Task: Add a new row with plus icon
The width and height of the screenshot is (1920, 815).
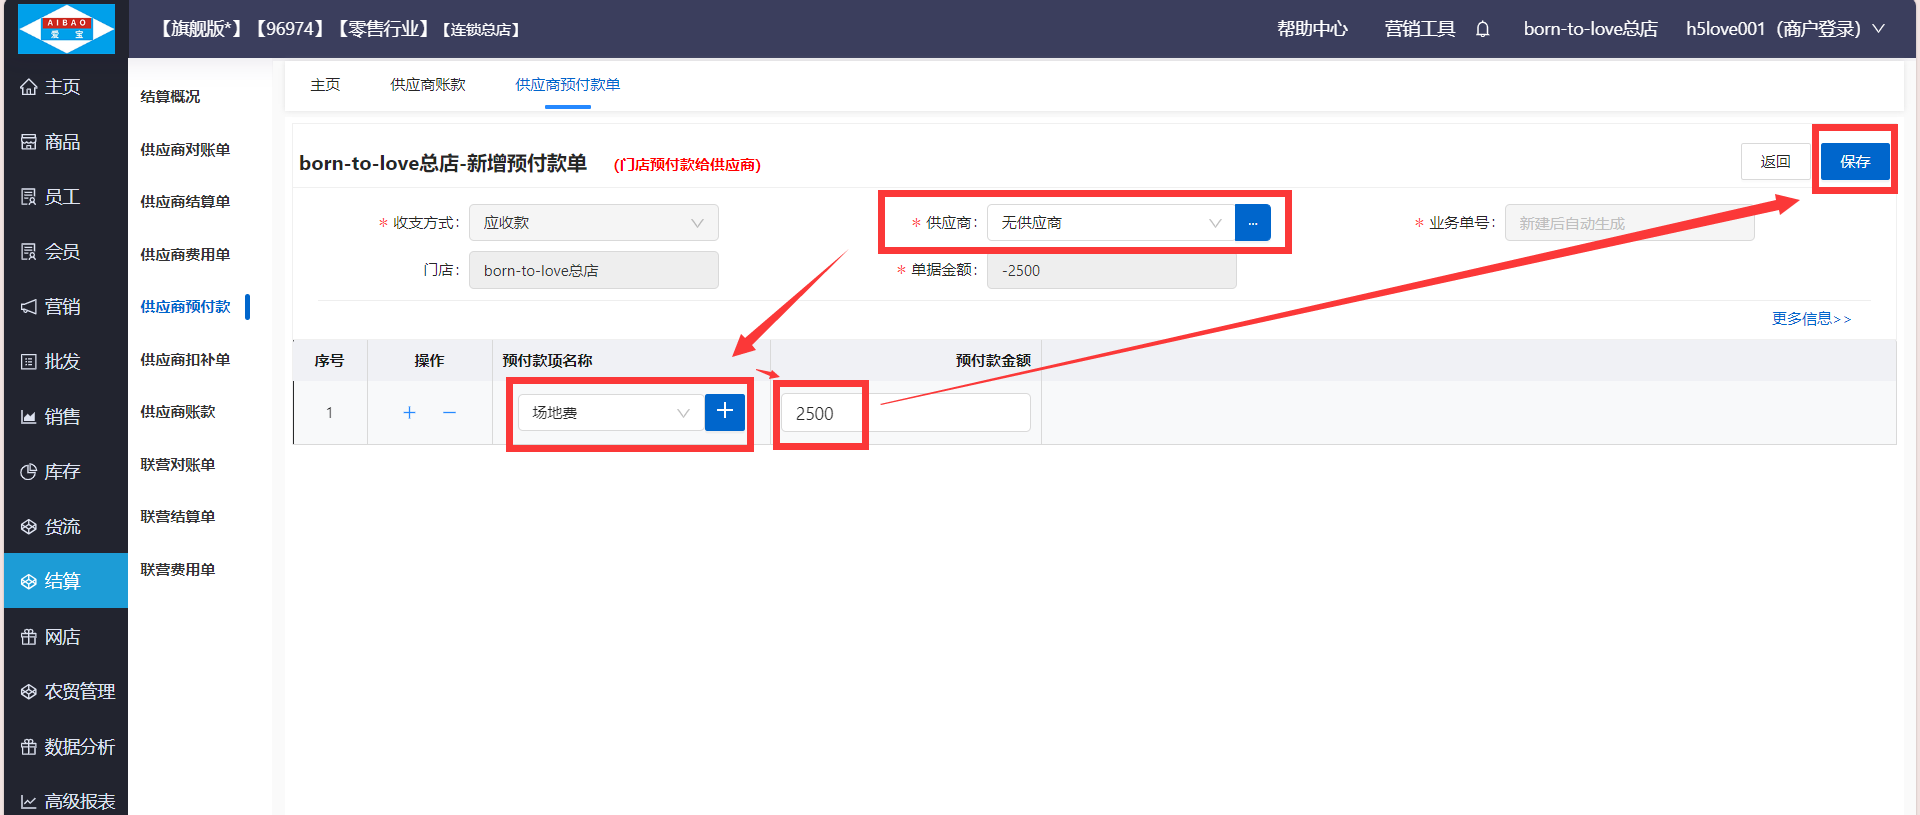Action: (x=409, y=412)
